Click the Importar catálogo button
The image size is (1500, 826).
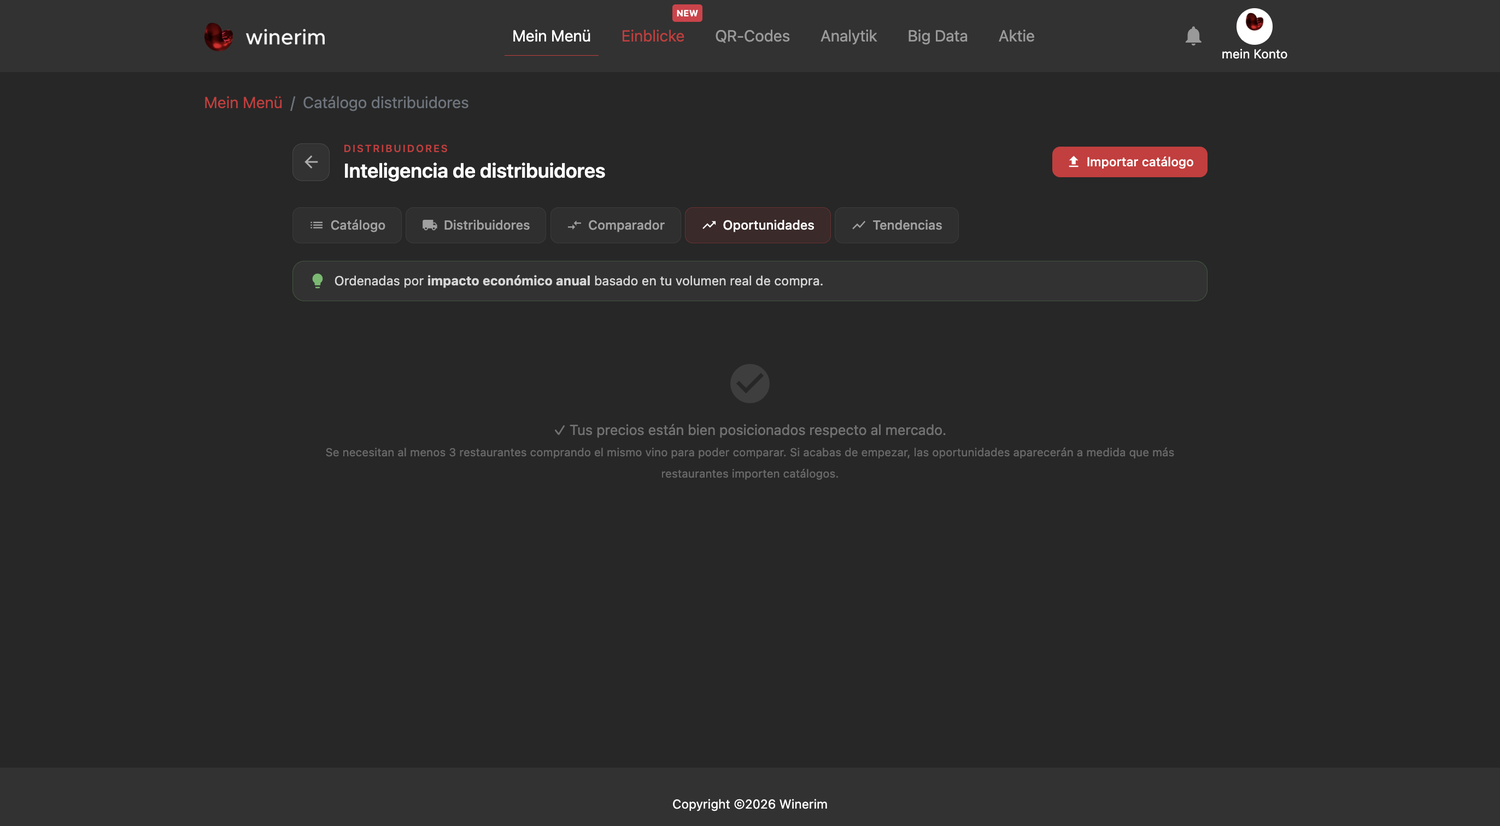[1129, 162]
